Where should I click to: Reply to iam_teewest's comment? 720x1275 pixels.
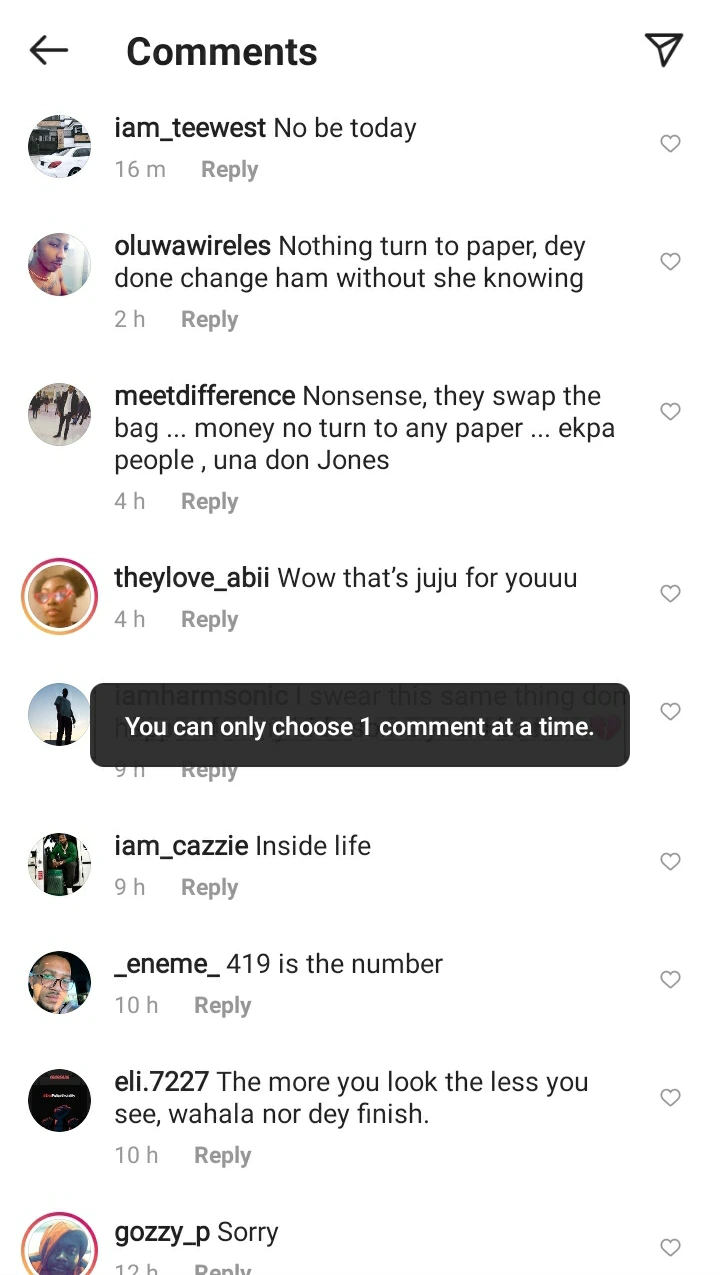tap(229, 170)
